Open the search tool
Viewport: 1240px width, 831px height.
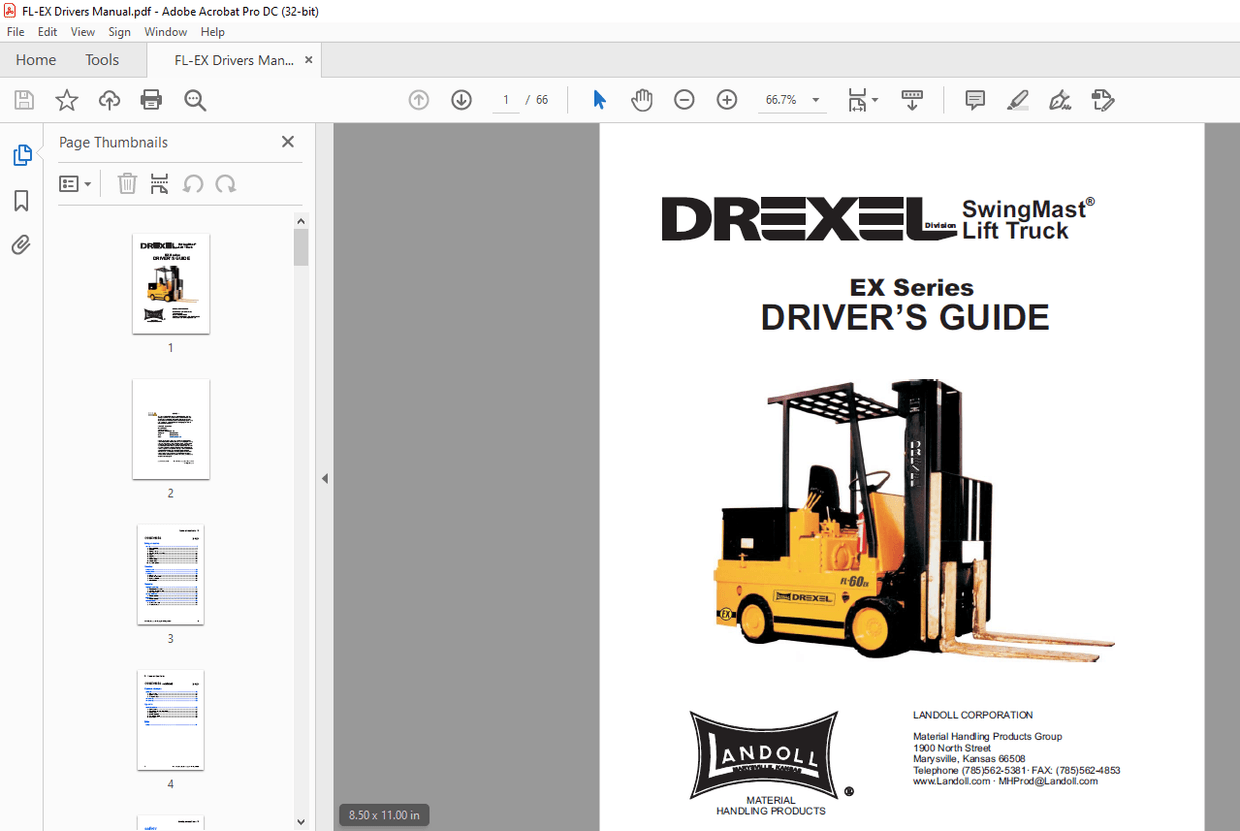pos(195,100)
